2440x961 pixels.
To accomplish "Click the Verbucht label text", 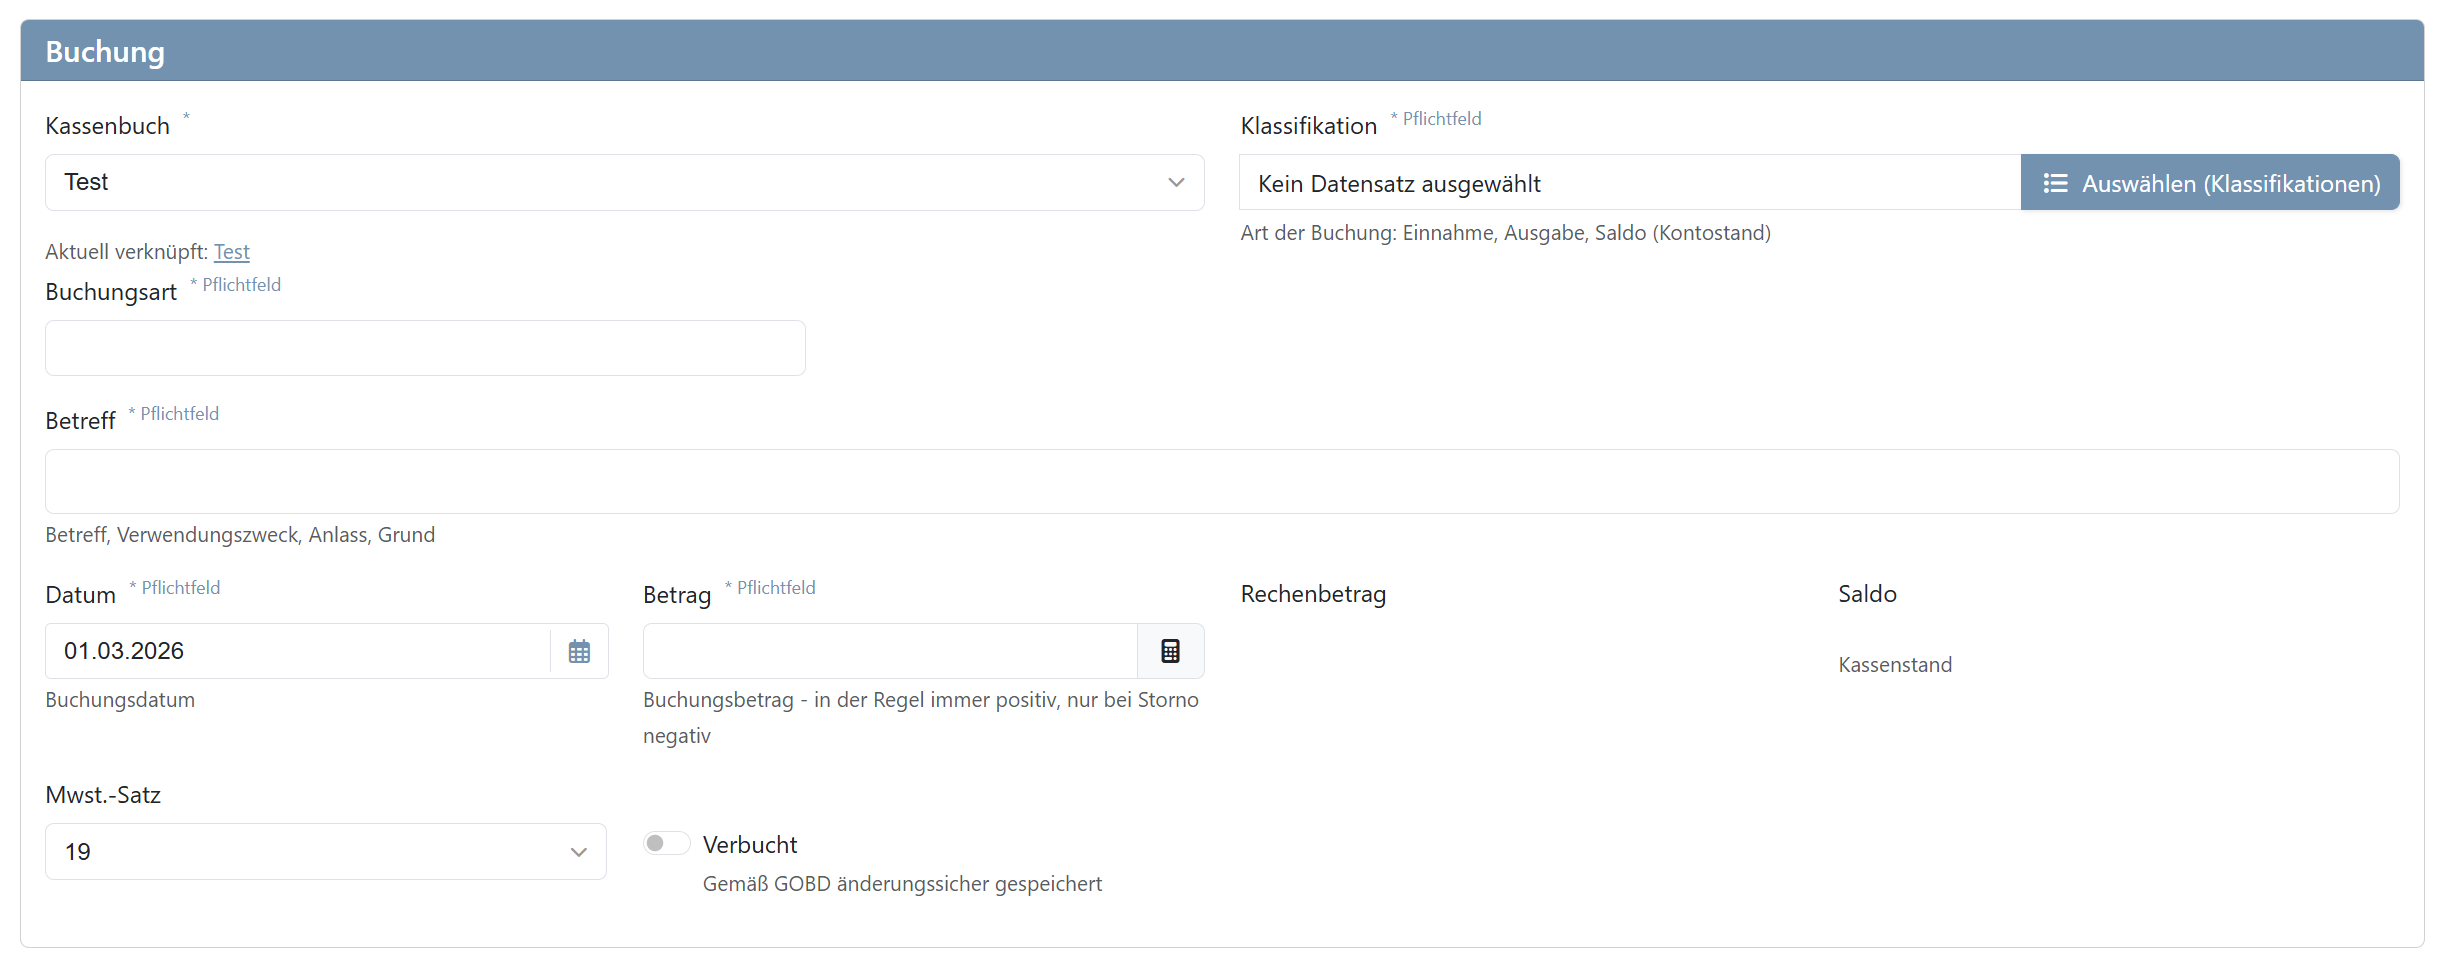I will tap(750, 843).
